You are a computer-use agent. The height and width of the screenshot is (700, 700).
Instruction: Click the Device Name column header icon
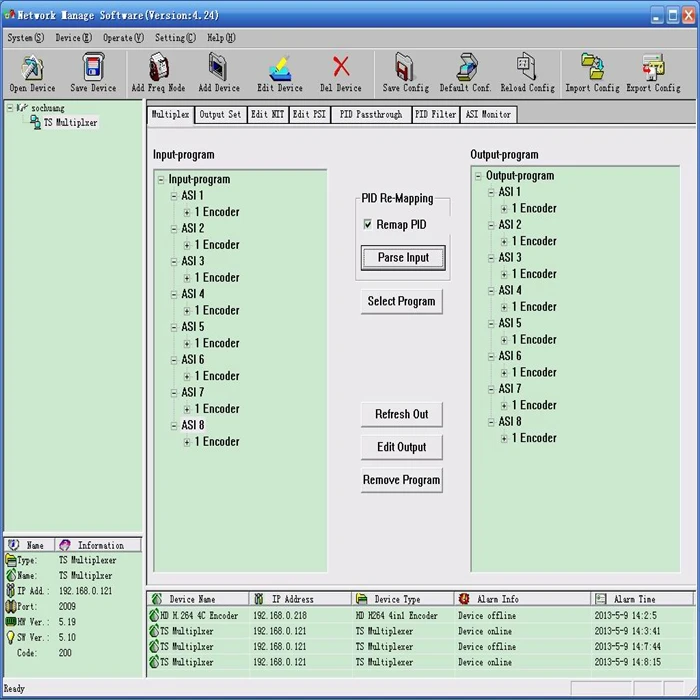pyautogui.click(x=157, y=599)
